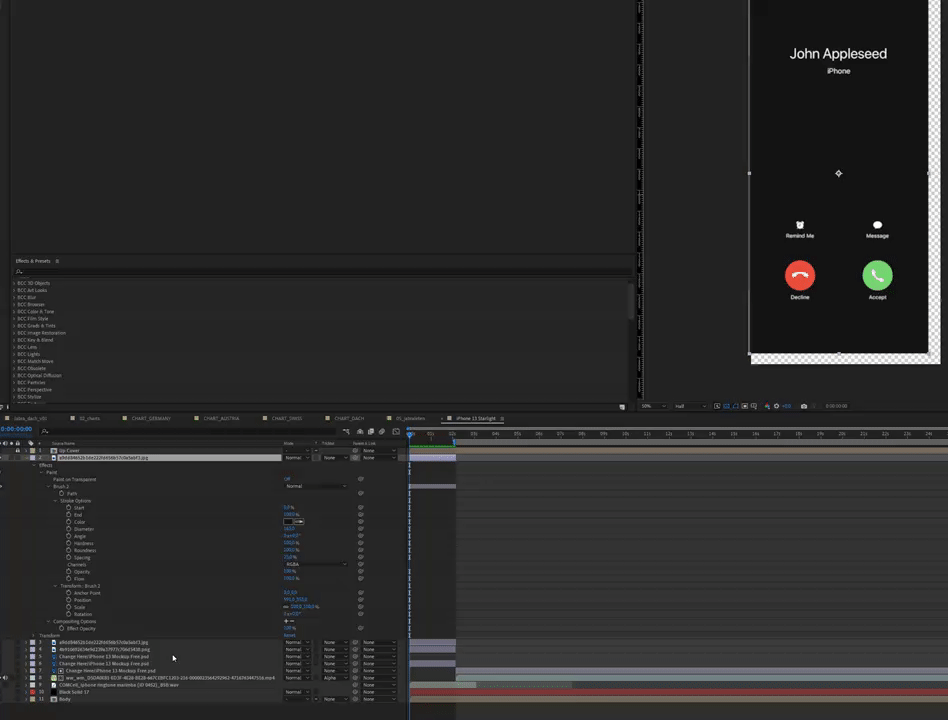Screen dimensions: 948x720
Task: Toggle lock on the Up Cover layer
Action: coord(18,450)
